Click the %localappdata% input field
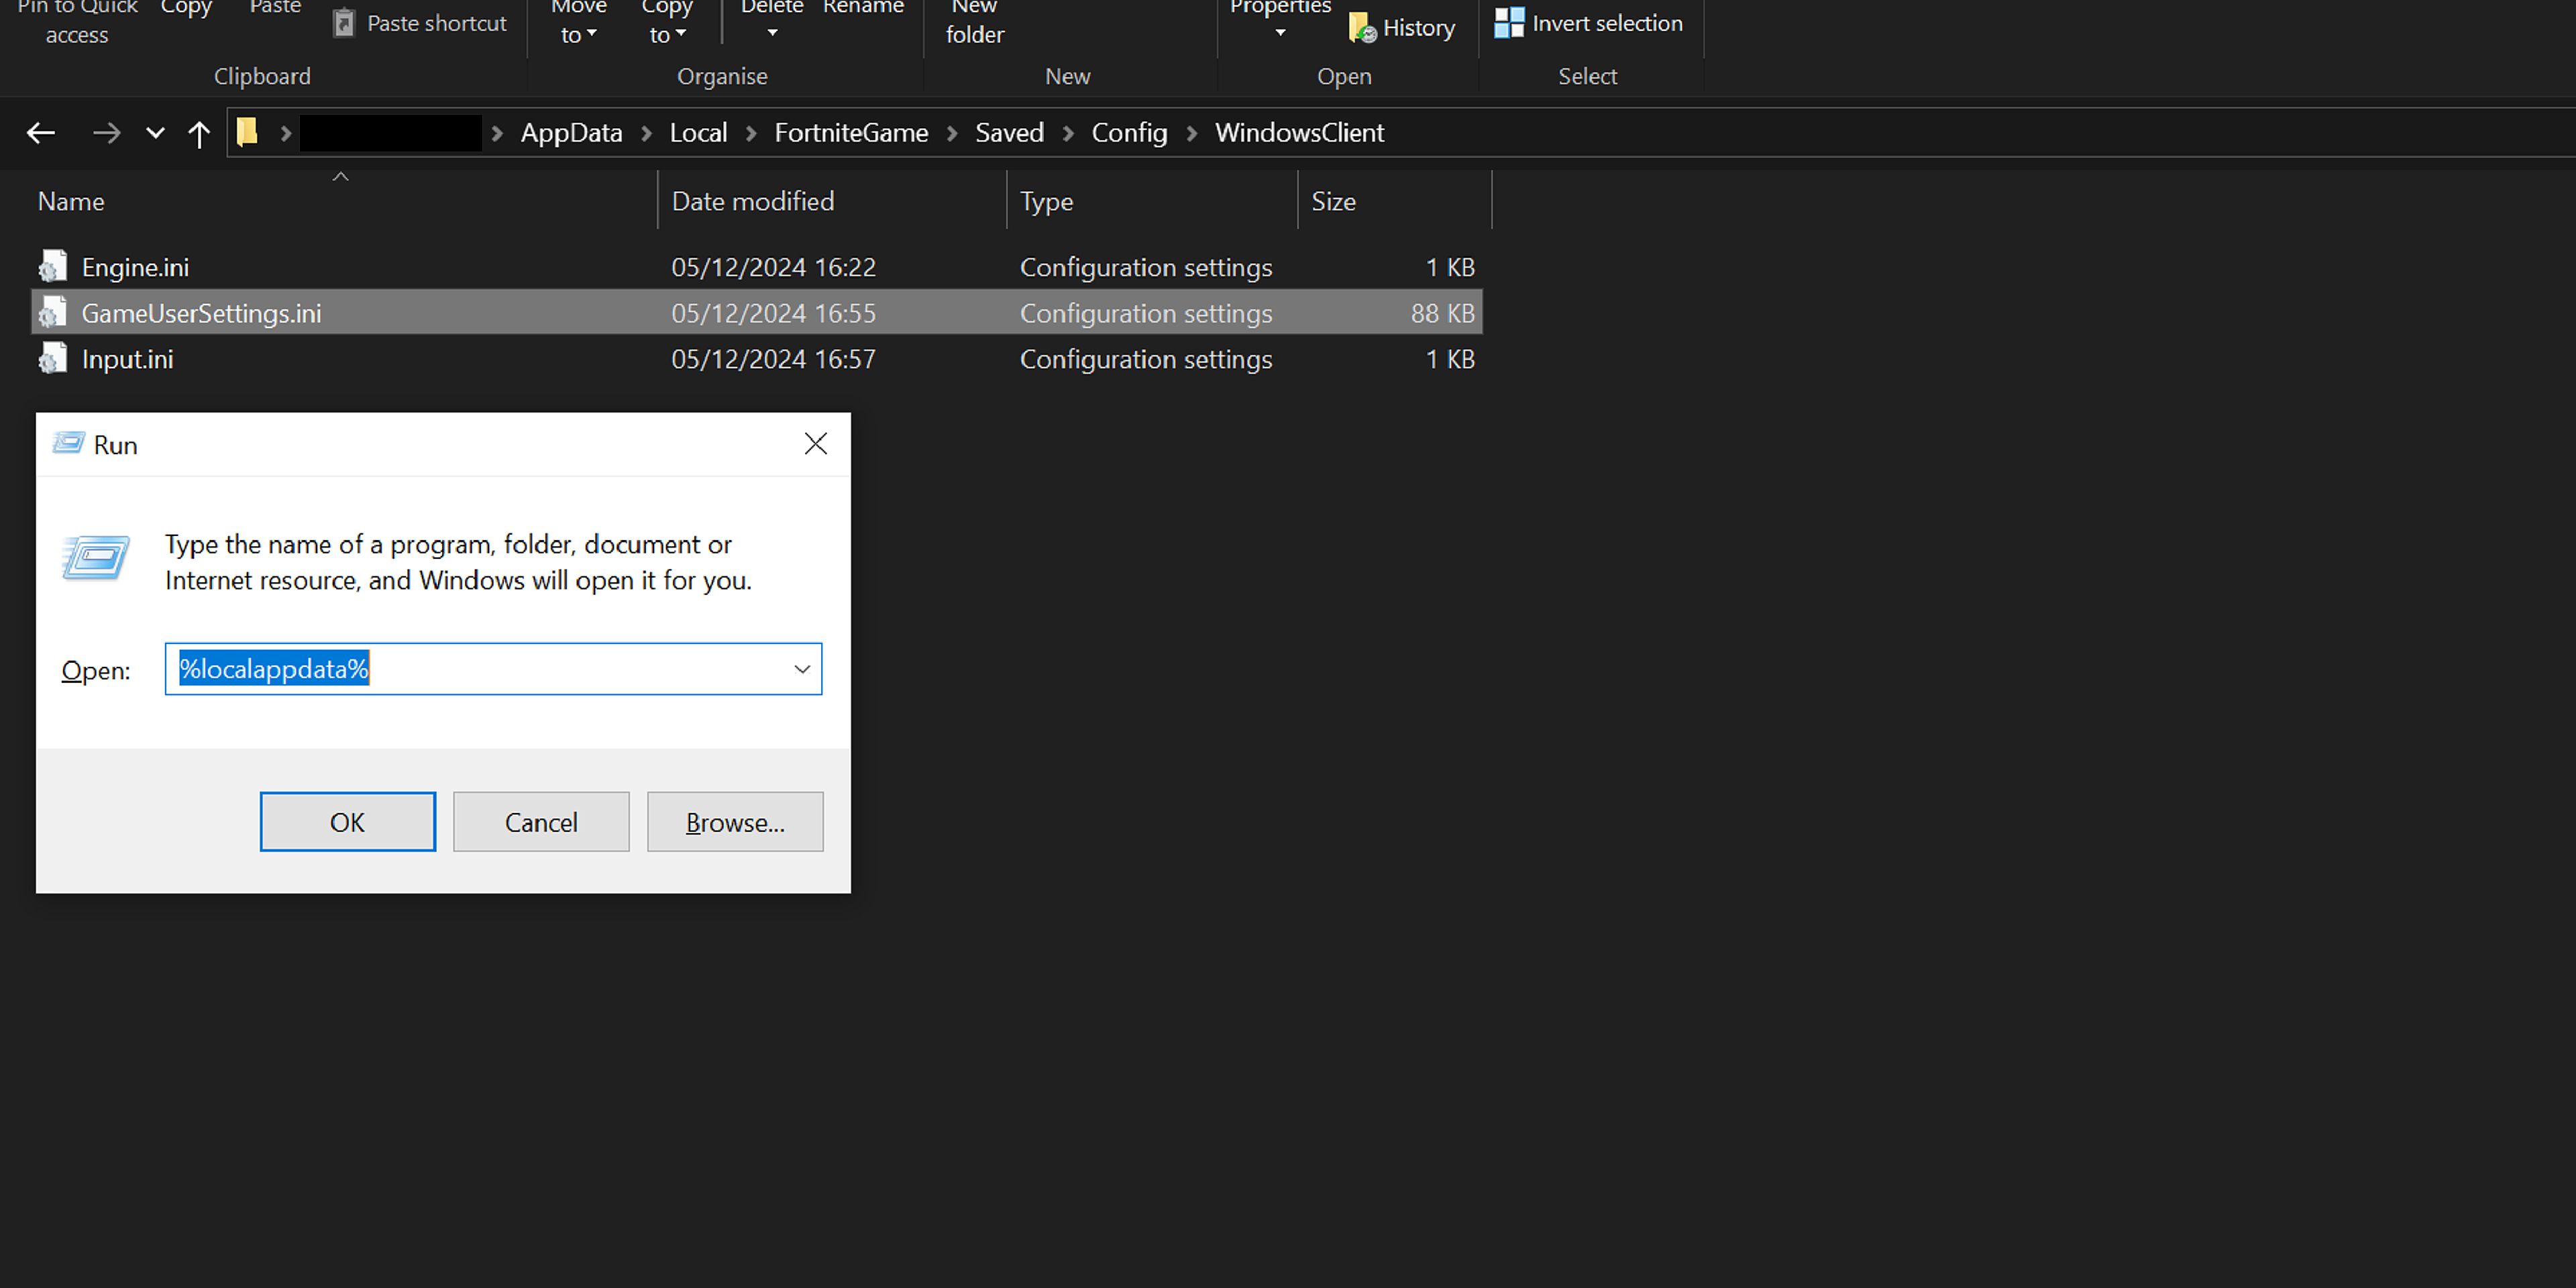Viewport: 2576px width, 1288px height. [x=493, y=669]
